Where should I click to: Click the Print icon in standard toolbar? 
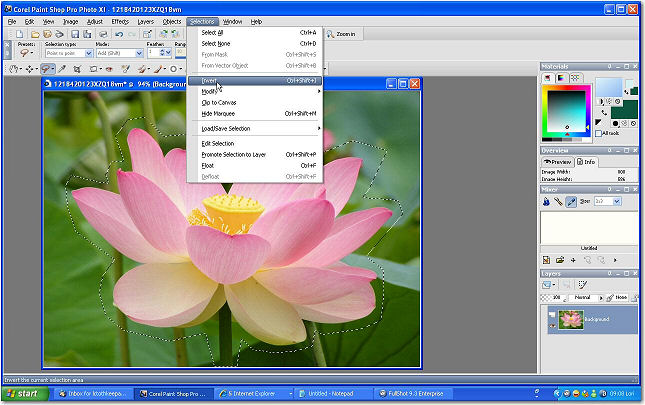pyautogui.click(x=103, y=34)
